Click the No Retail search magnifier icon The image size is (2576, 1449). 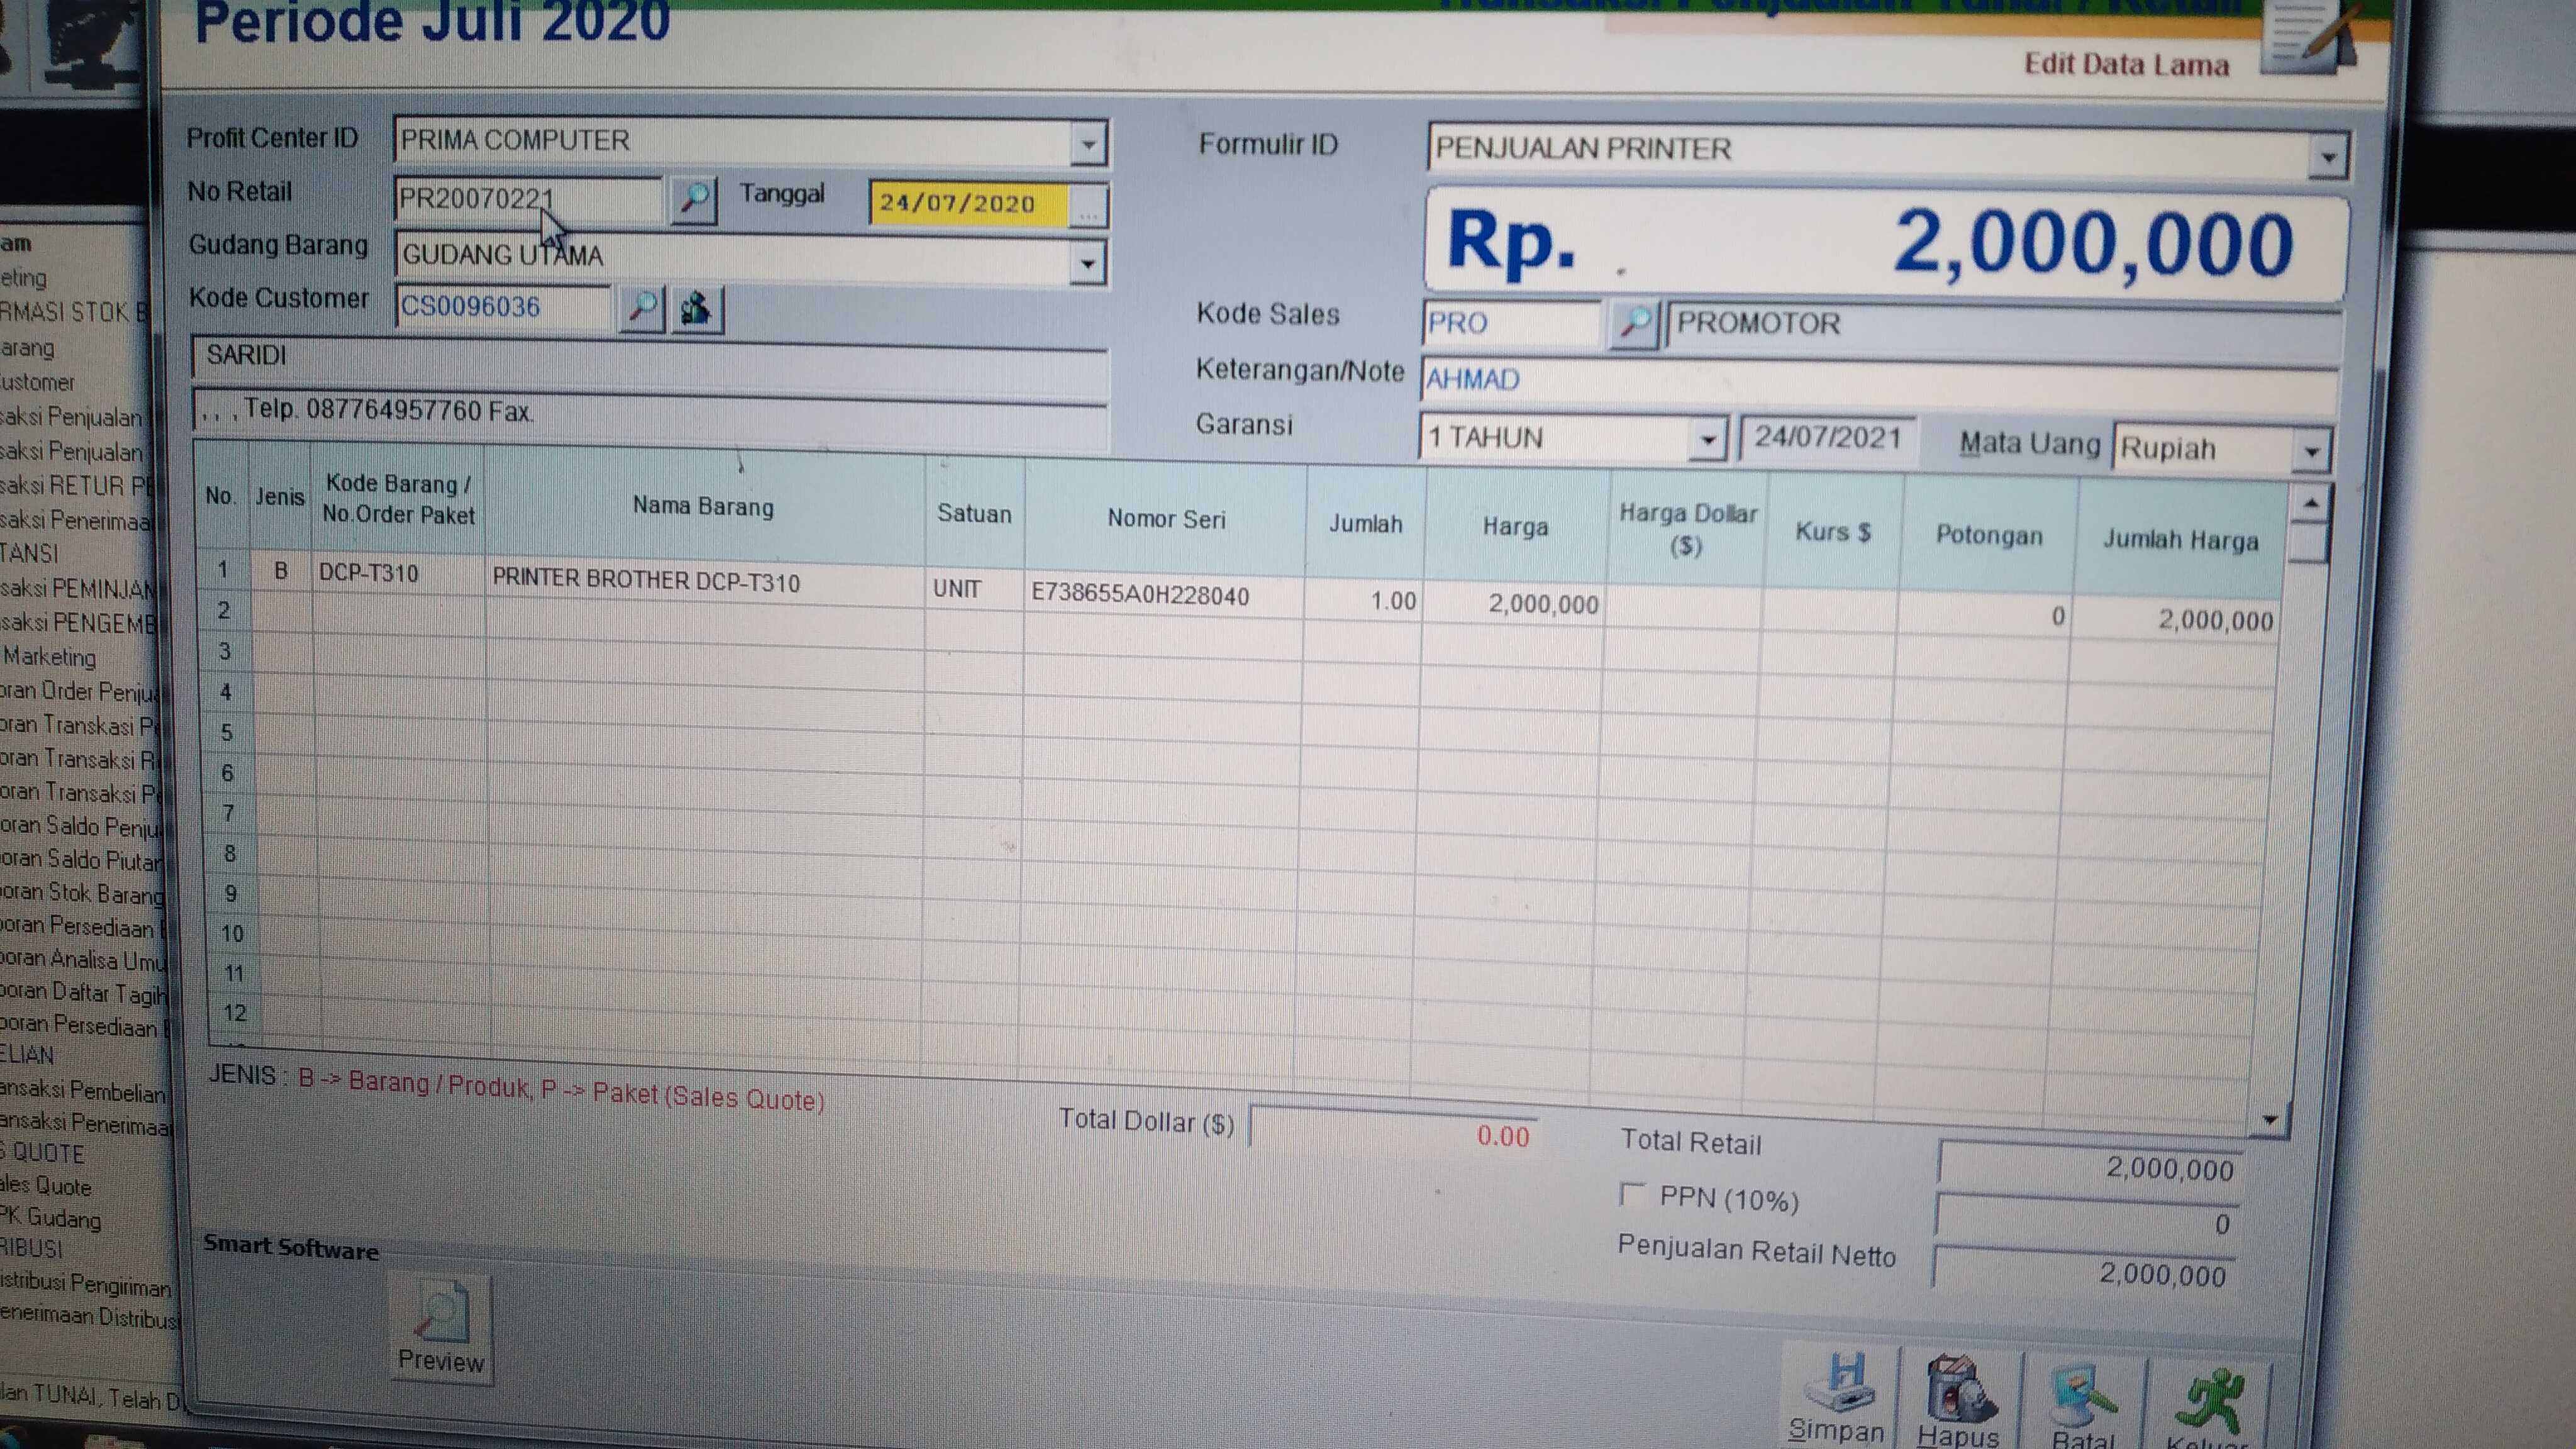(x=693, y=200)
